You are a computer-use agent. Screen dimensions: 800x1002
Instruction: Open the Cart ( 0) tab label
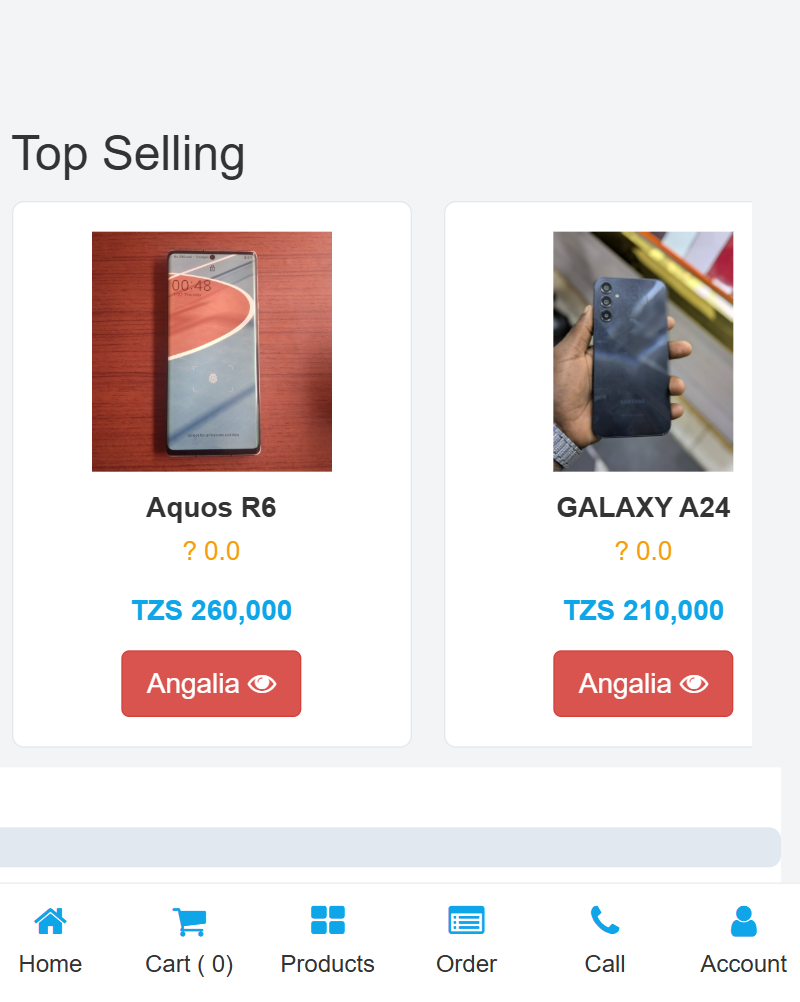189,964
